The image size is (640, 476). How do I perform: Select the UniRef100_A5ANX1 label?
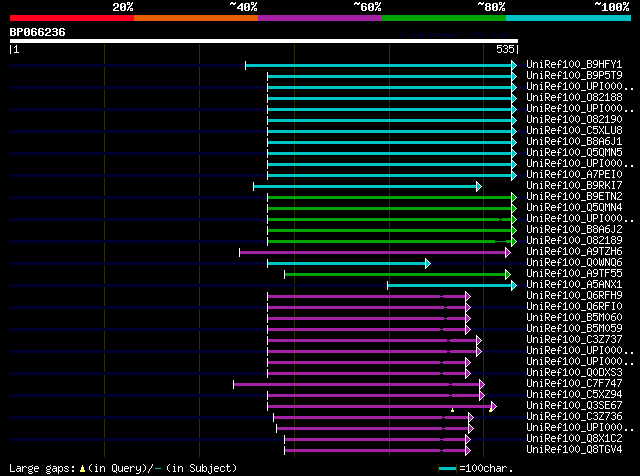(574, 285)
